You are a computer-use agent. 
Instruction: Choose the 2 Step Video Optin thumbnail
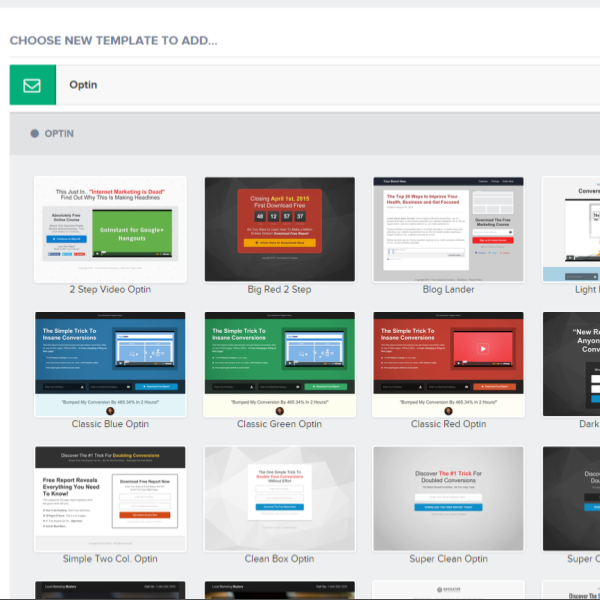110,229
